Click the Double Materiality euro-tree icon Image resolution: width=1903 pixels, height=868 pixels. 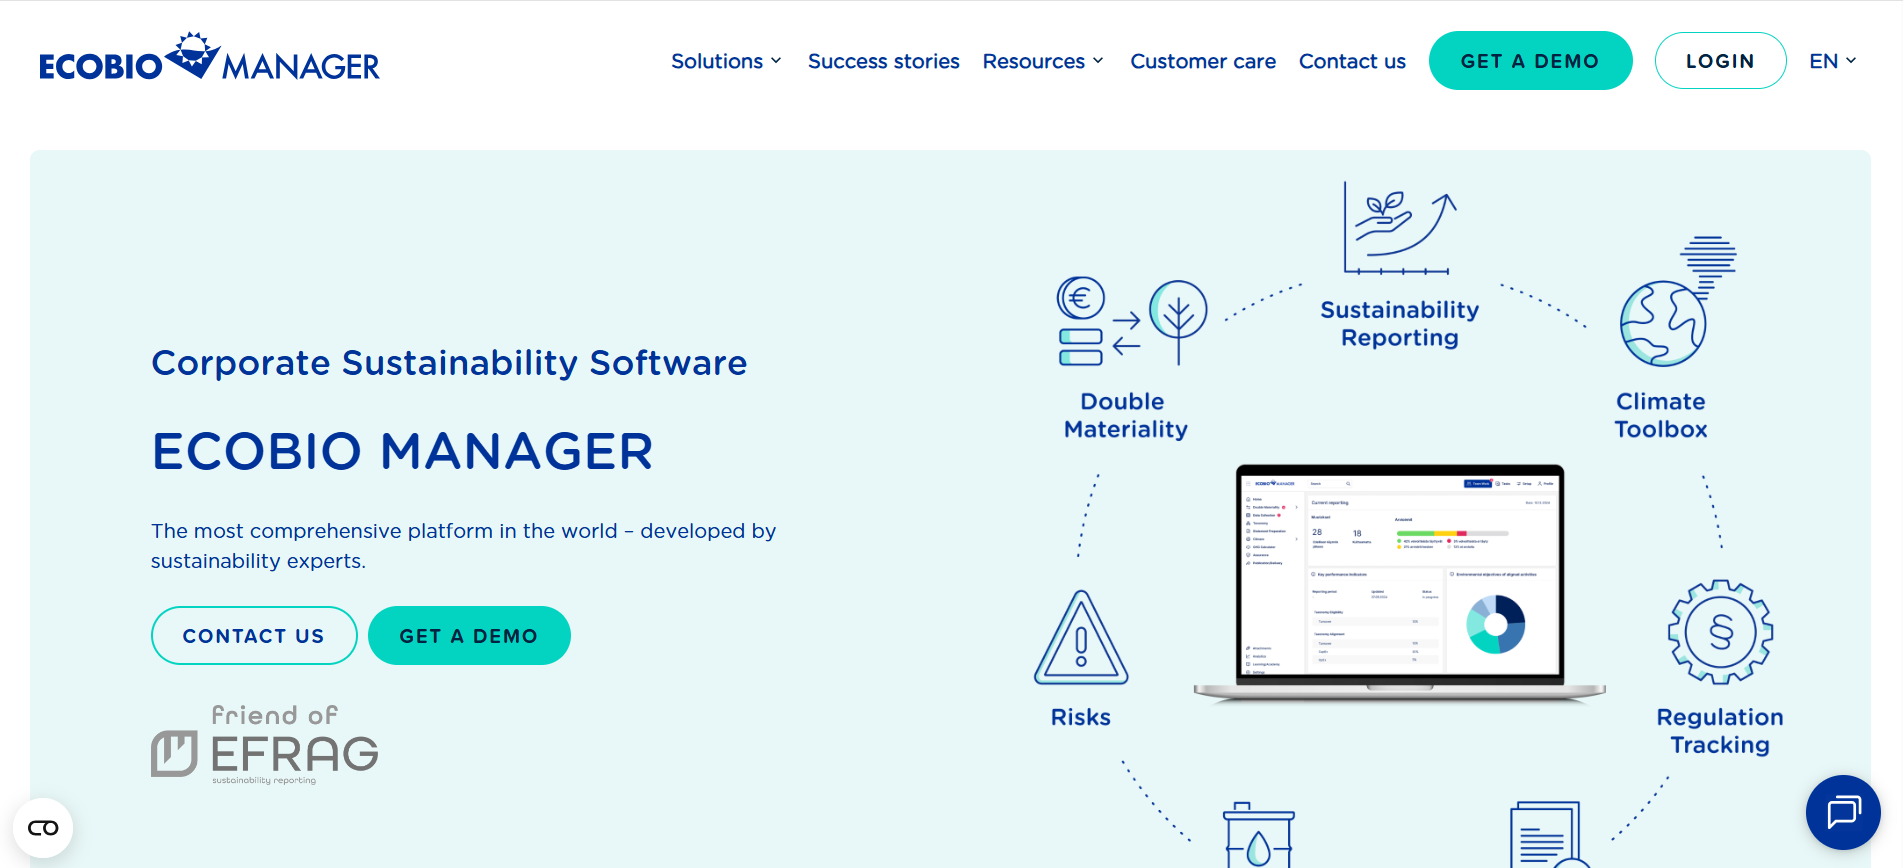click(x=1131, y=322)
